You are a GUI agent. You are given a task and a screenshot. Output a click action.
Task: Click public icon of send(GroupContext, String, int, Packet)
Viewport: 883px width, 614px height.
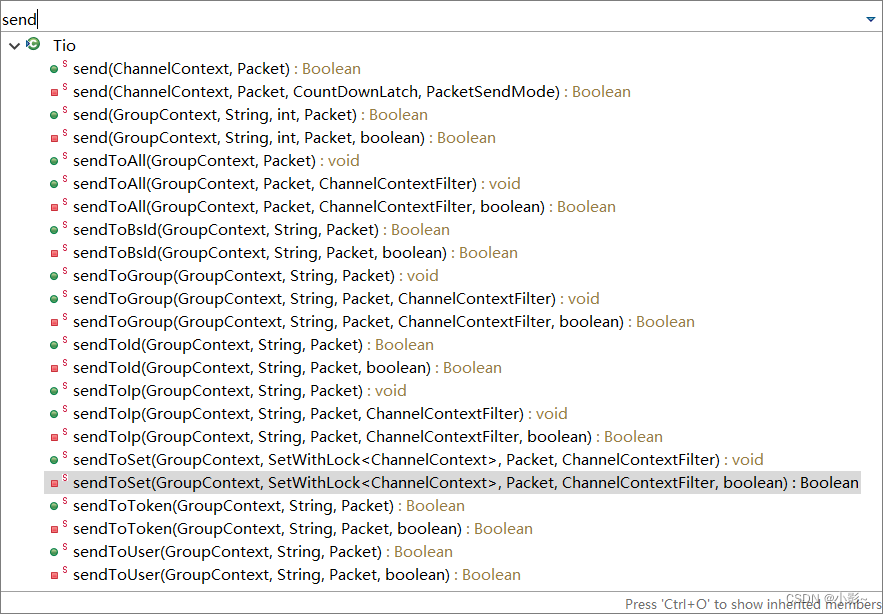(54, 115)
